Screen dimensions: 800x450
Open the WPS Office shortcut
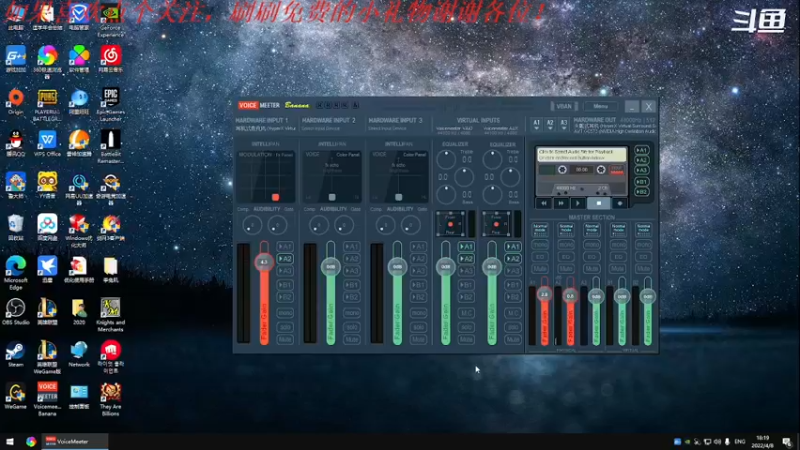(47, 143)
